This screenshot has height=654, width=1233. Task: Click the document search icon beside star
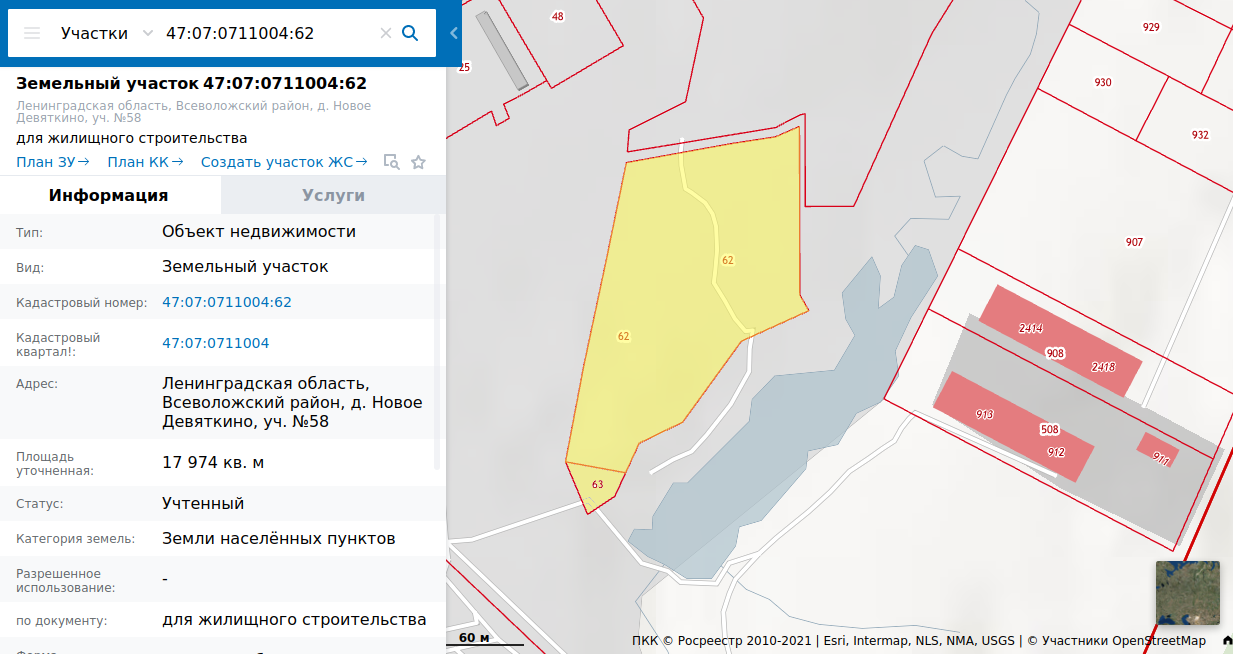(392, 162)
